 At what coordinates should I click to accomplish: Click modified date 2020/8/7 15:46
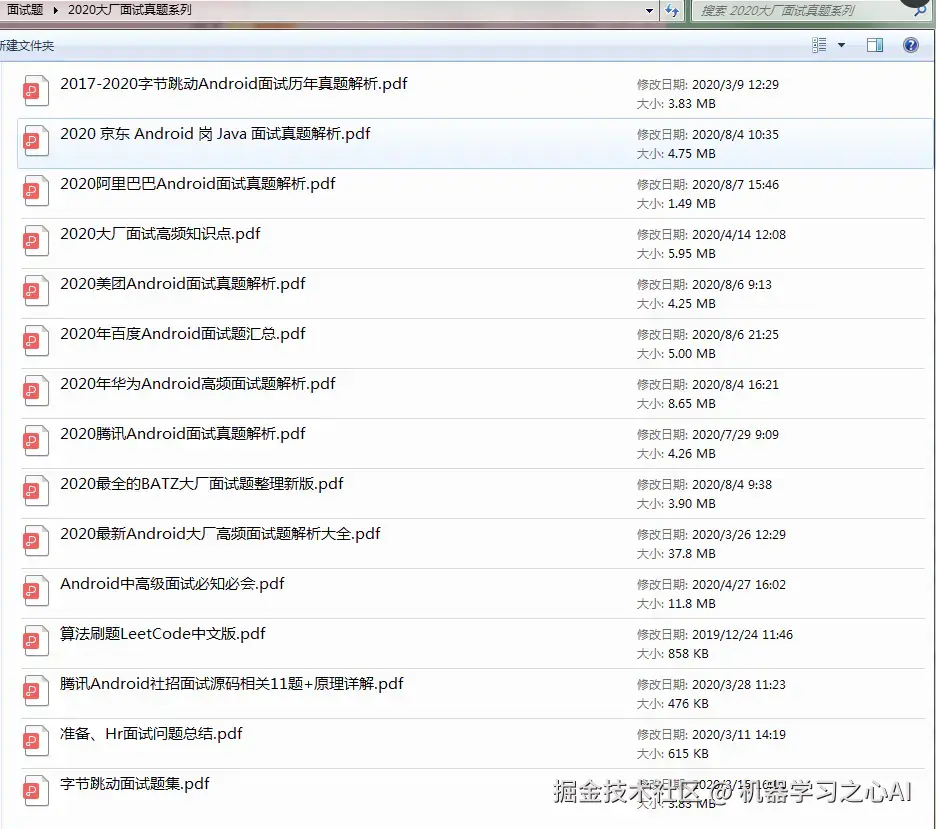point(735,185)
